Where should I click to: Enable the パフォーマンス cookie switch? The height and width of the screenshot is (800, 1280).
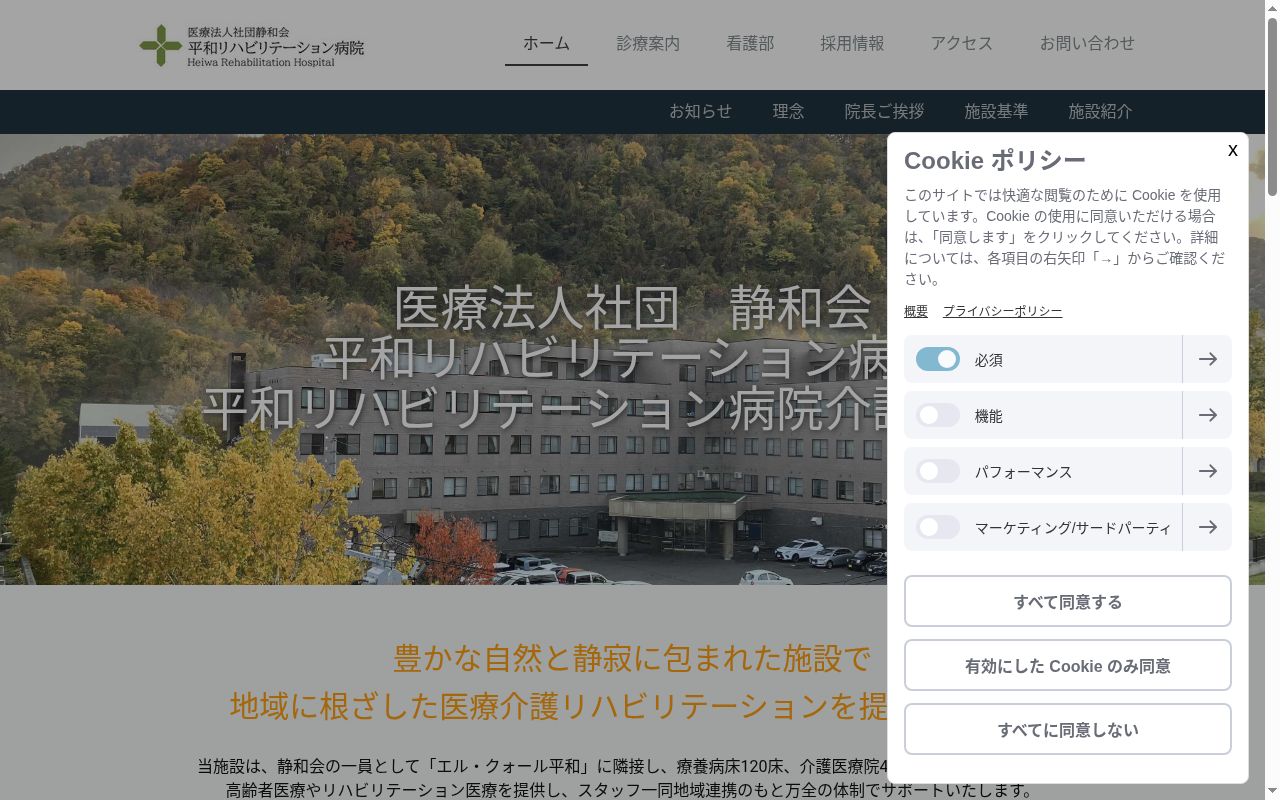click(938, 471)
